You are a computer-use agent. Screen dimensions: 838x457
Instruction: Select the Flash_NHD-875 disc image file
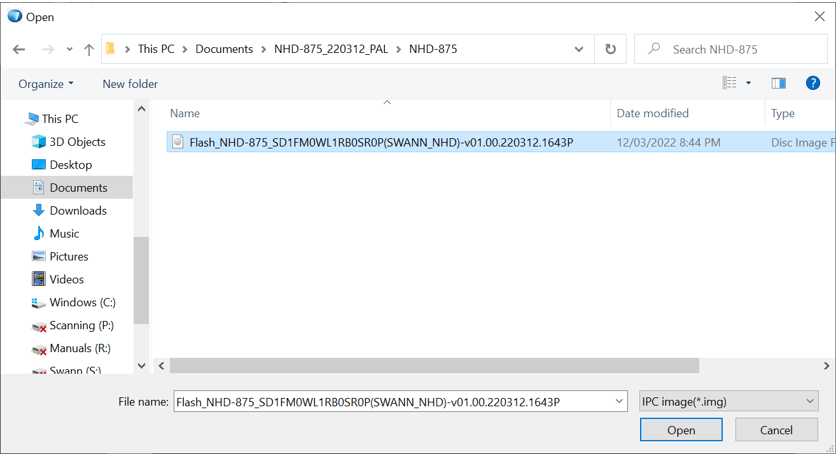(x=381, y=142)
